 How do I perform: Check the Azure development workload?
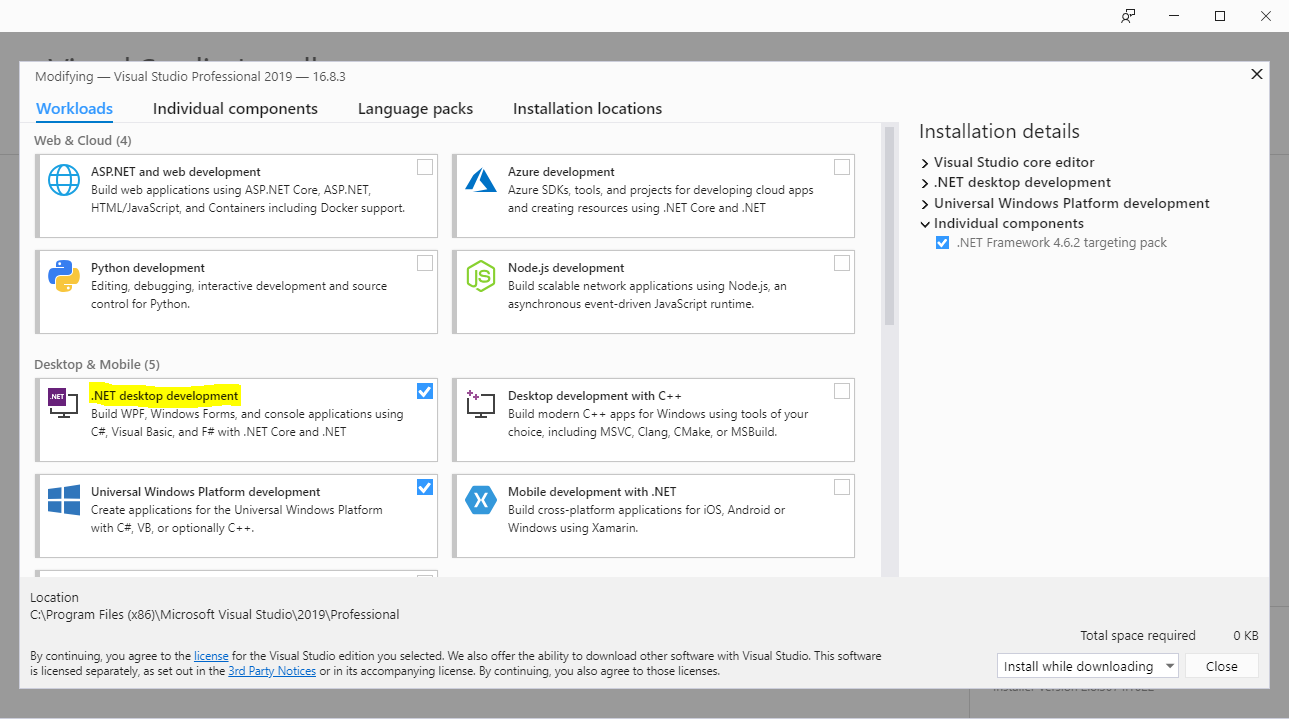(842, 167)
